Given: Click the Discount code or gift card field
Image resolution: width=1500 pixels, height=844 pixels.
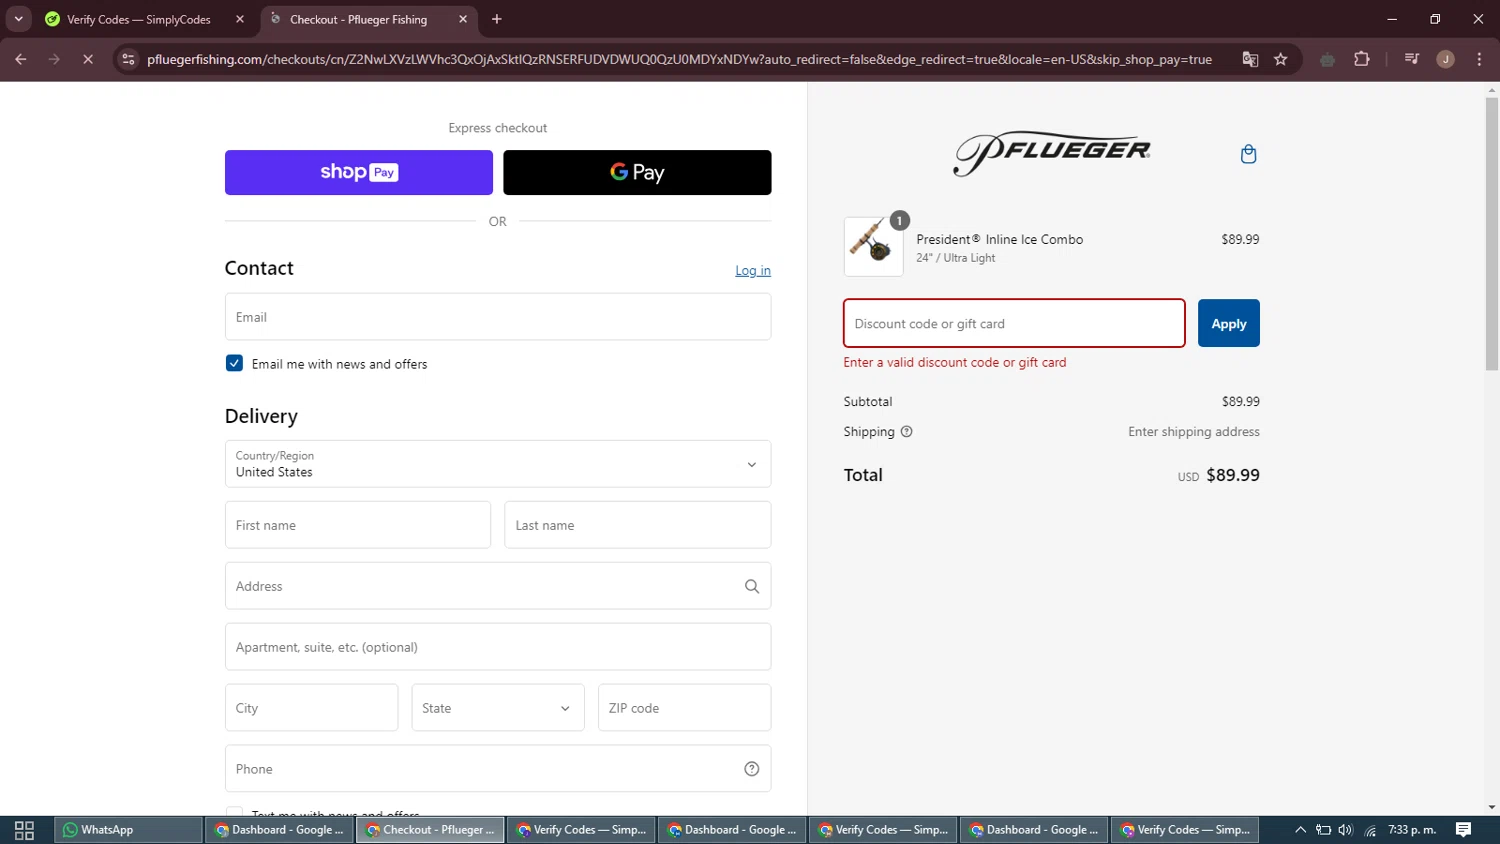Looking at the screenshot, I should (1014, 323).
